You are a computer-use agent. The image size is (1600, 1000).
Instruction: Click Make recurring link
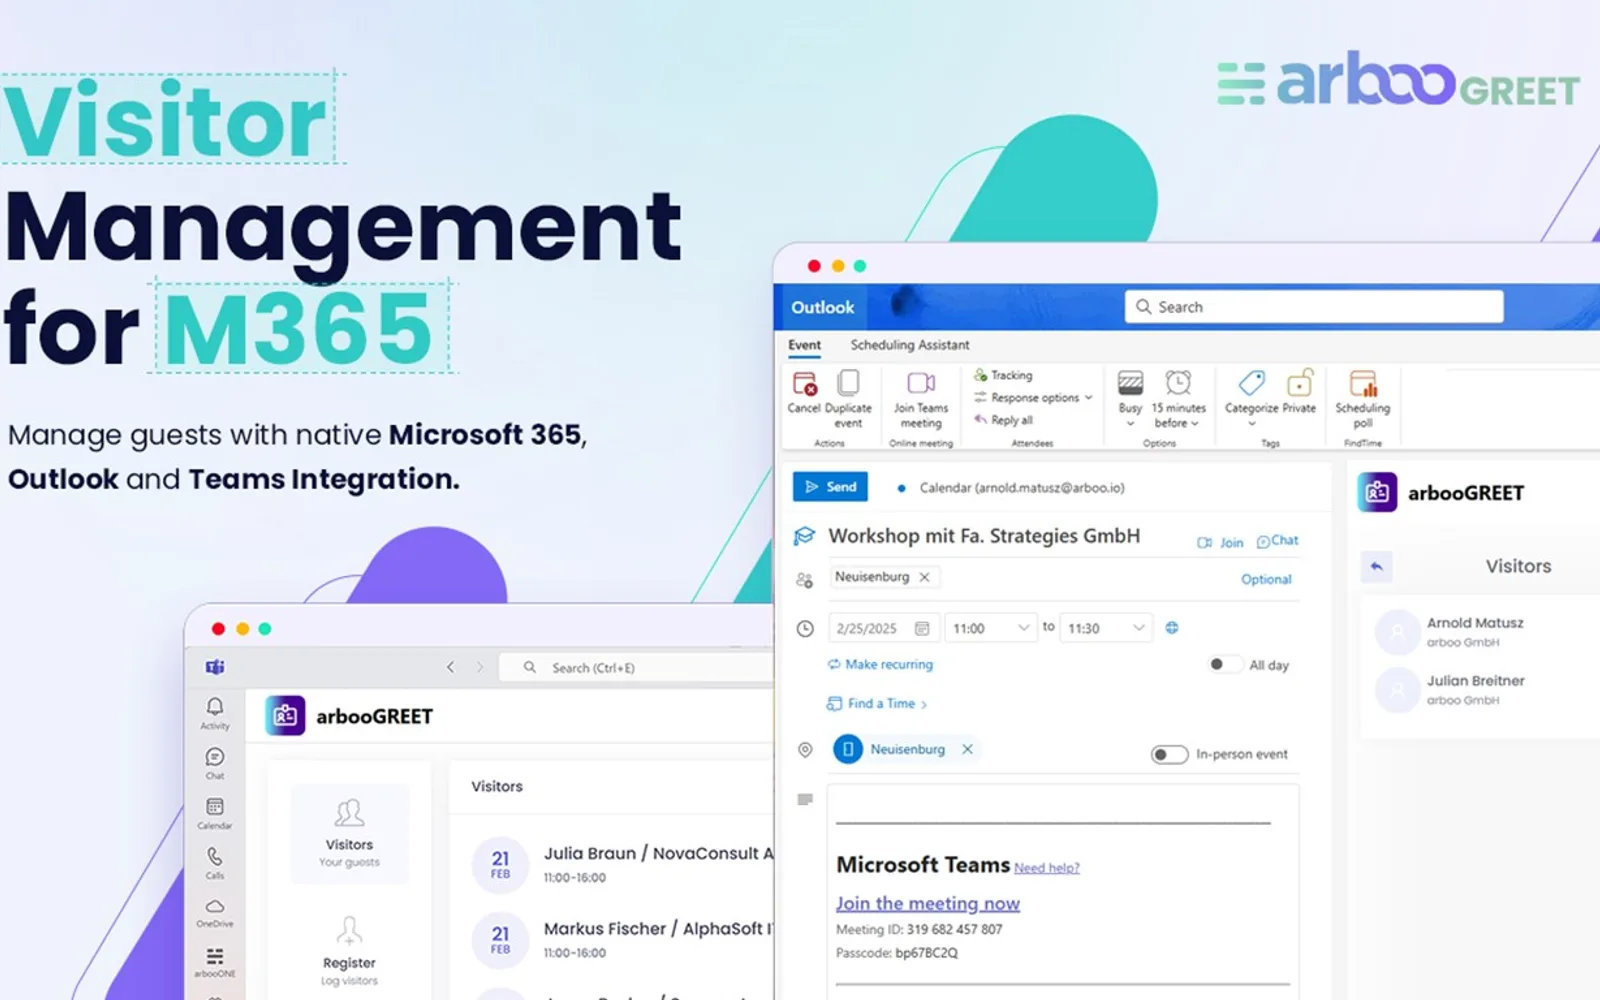click(880, 664)
